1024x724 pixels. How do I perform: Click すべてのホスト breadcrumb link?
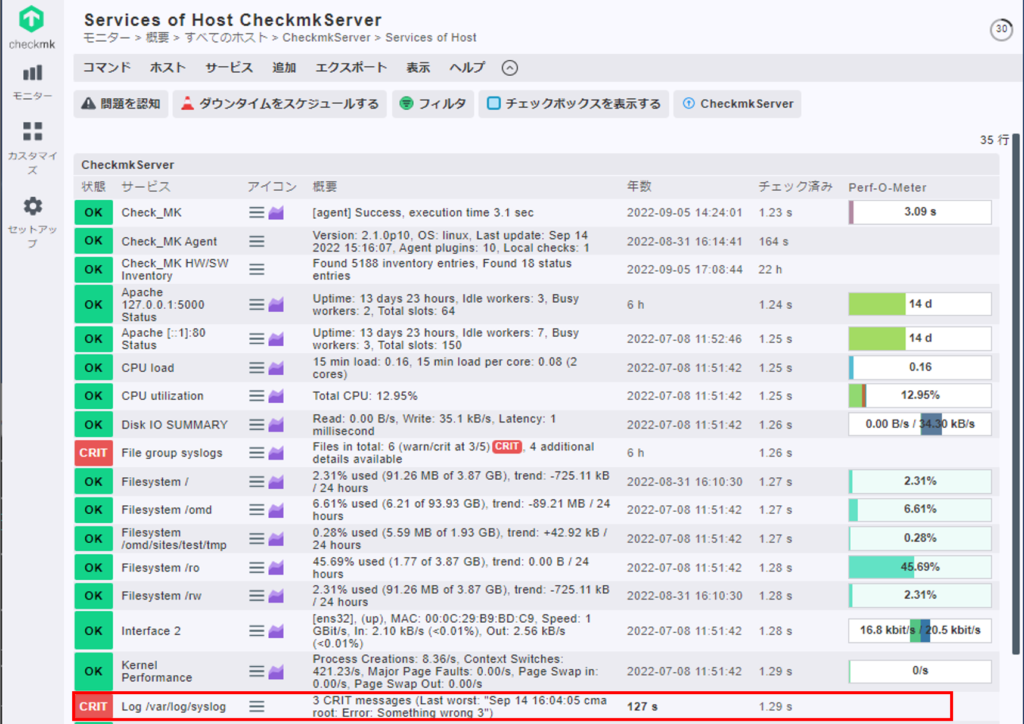[x=226, y=38]
